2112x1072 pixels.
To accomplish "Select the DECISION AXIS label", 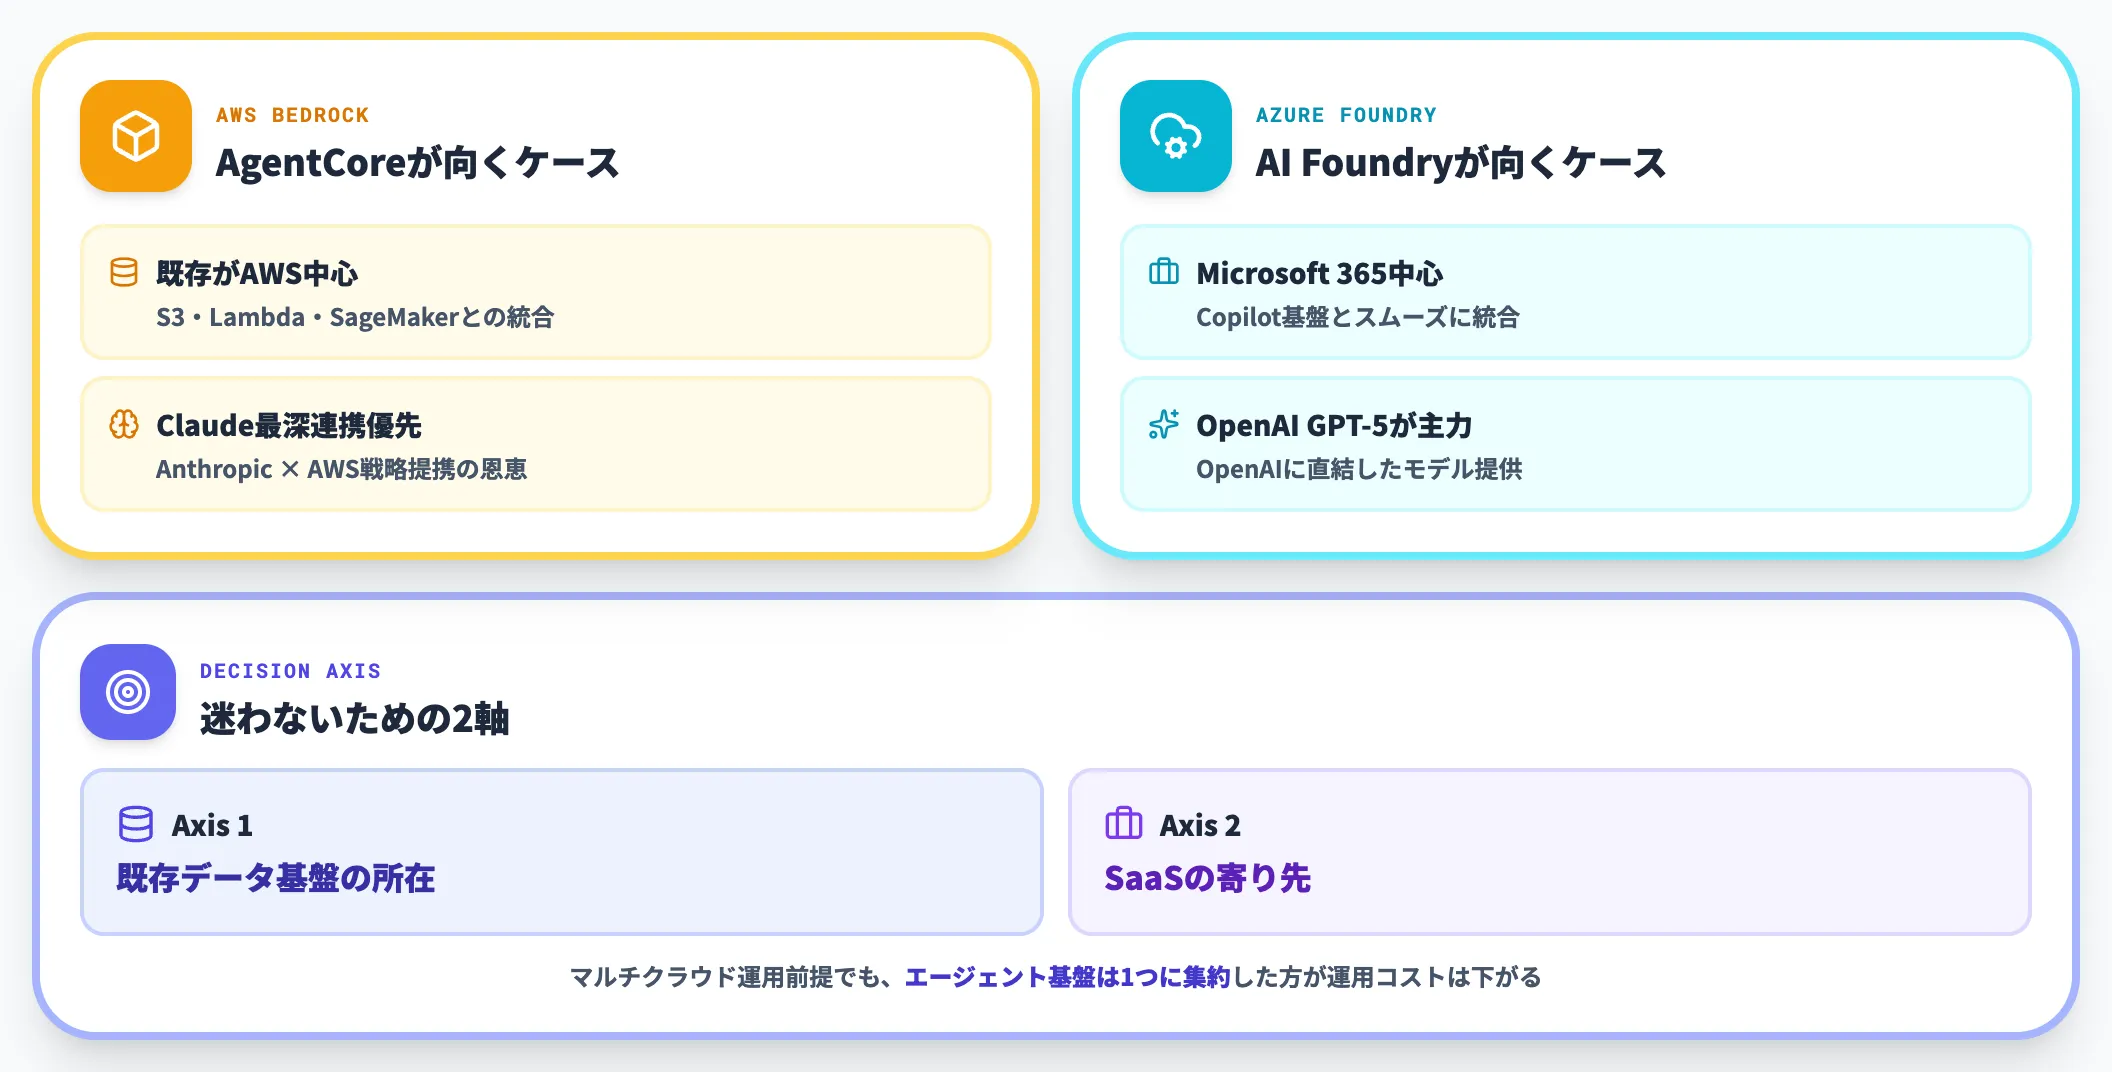I will (291, 670).
